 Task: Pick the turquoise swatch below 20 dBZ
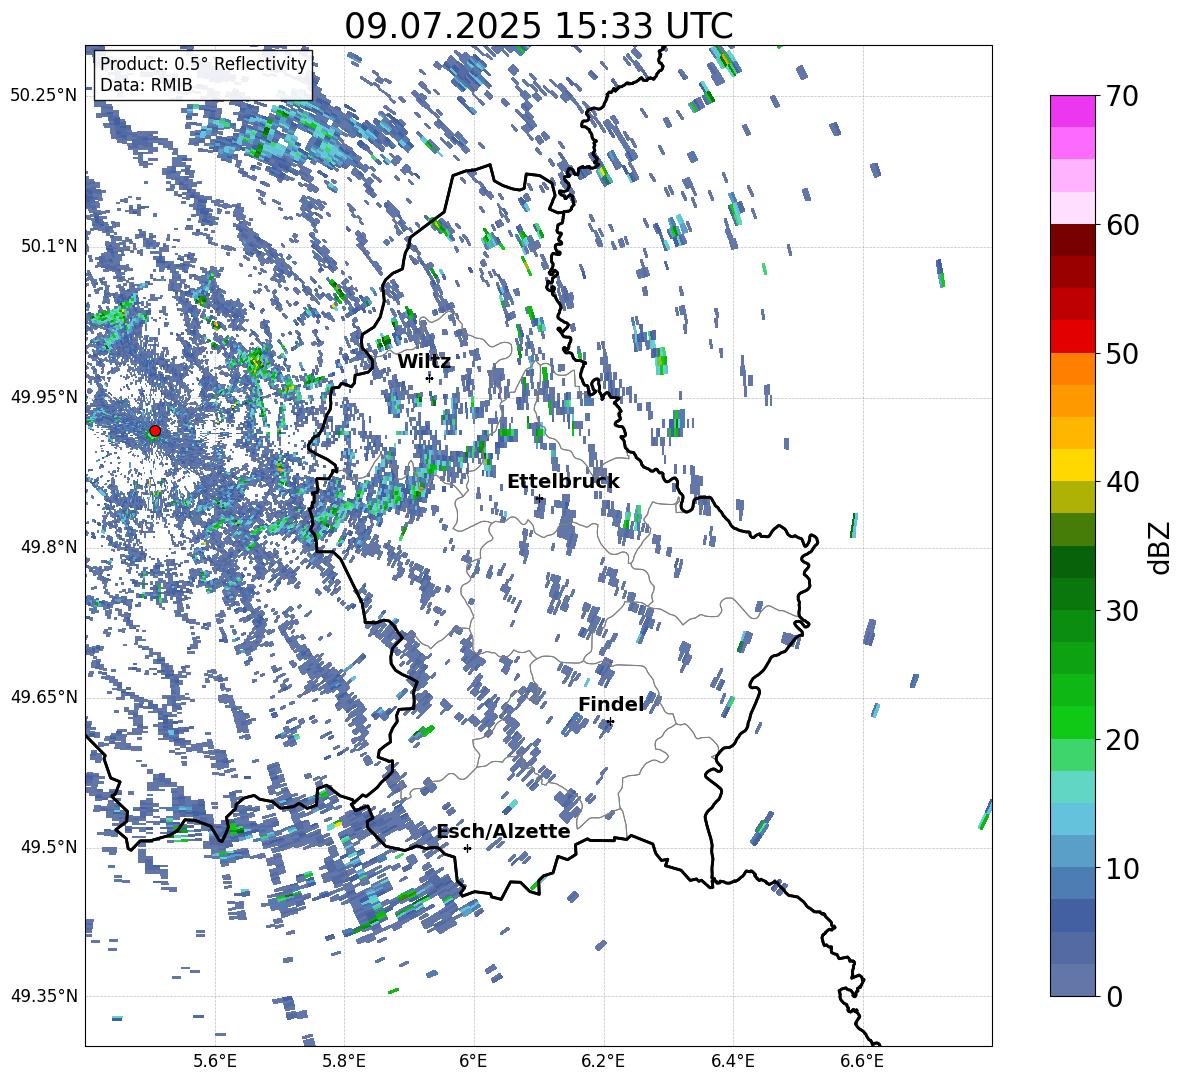click(x=1073, y=787)
